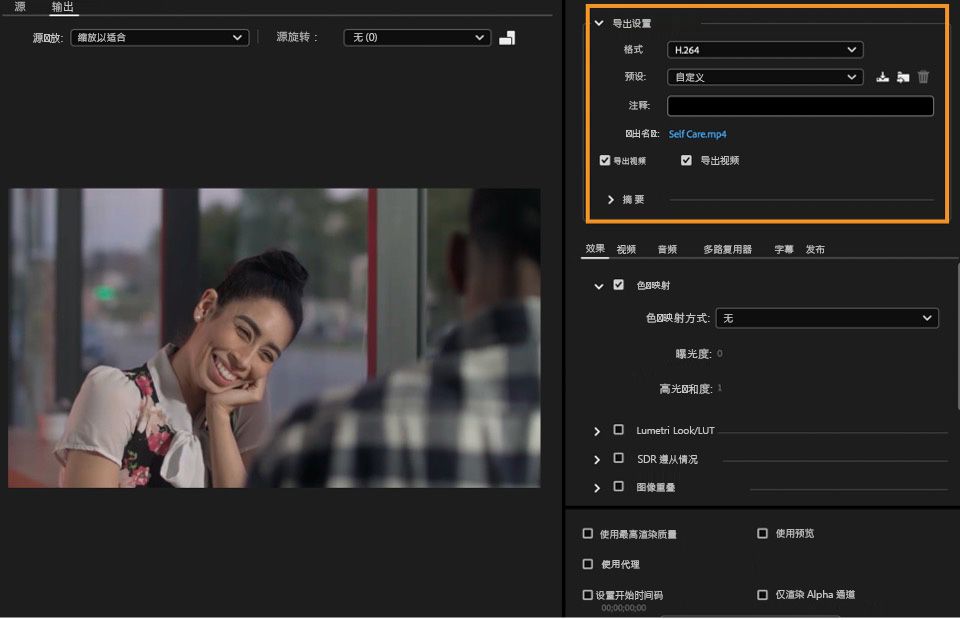Click the 00;00;00;00 start timecode value
960x620 pixels.
(x=623, y=608)
